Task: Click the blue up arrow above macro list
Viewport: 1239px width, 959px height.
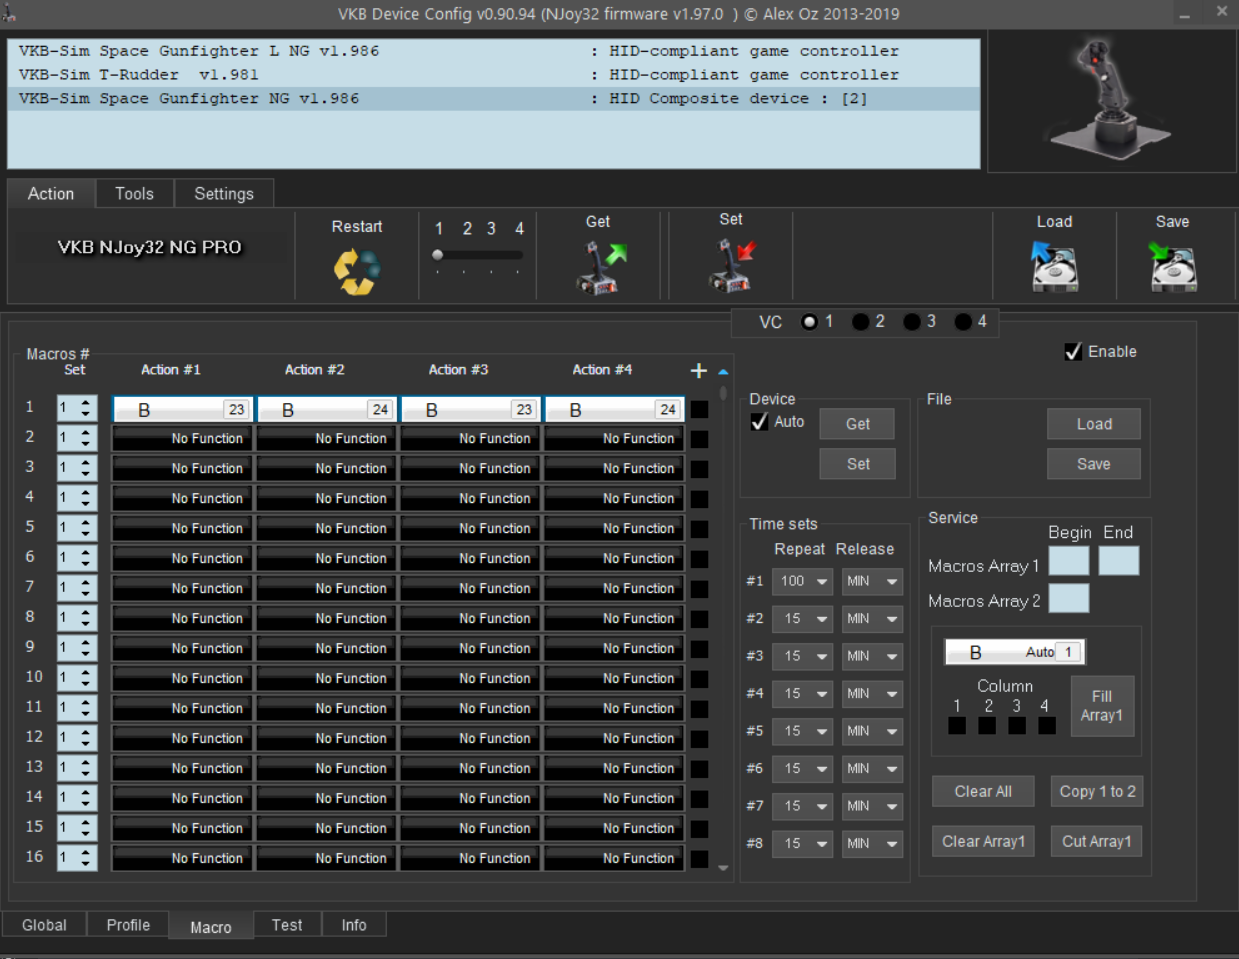Action: click(x=723, y=372)
